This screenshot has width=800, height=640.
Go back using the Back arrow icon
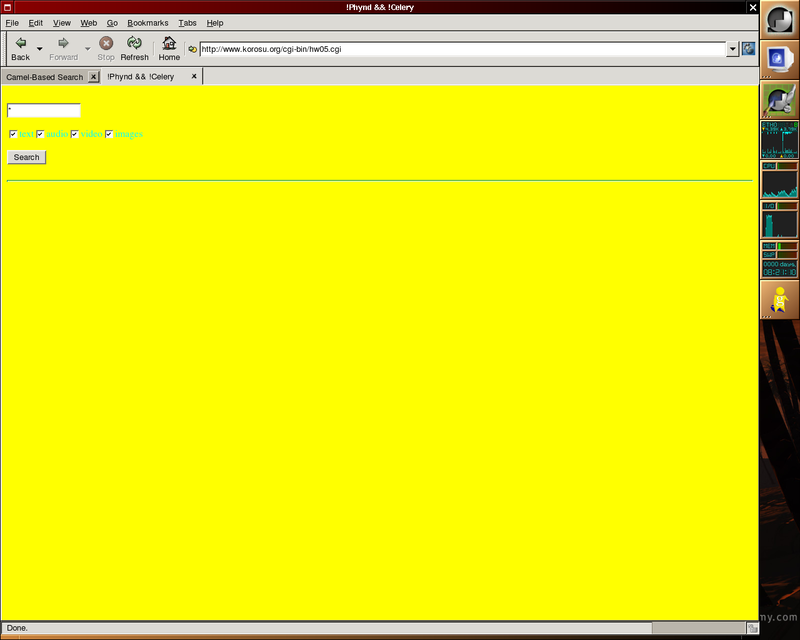(20, 43)
